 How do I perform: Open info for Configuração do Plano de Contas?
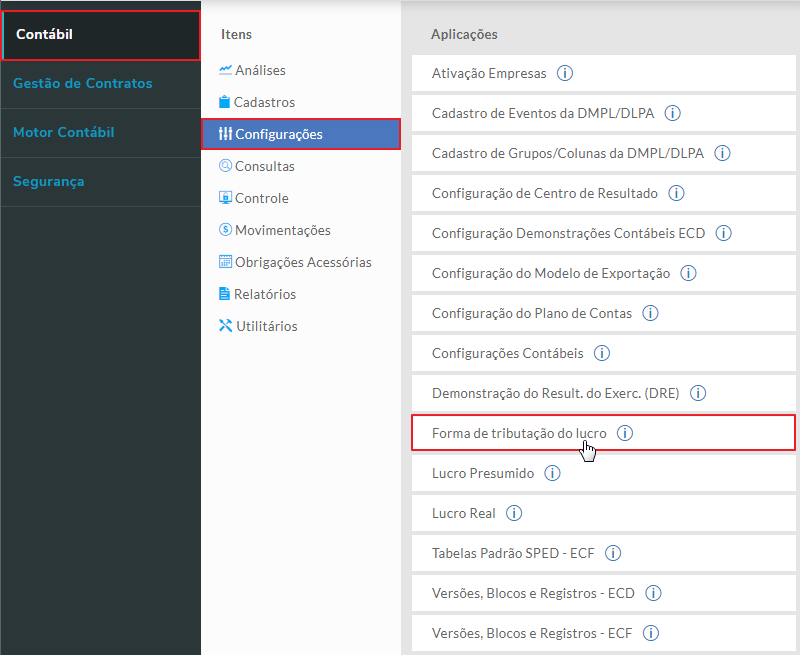[650, 313]
